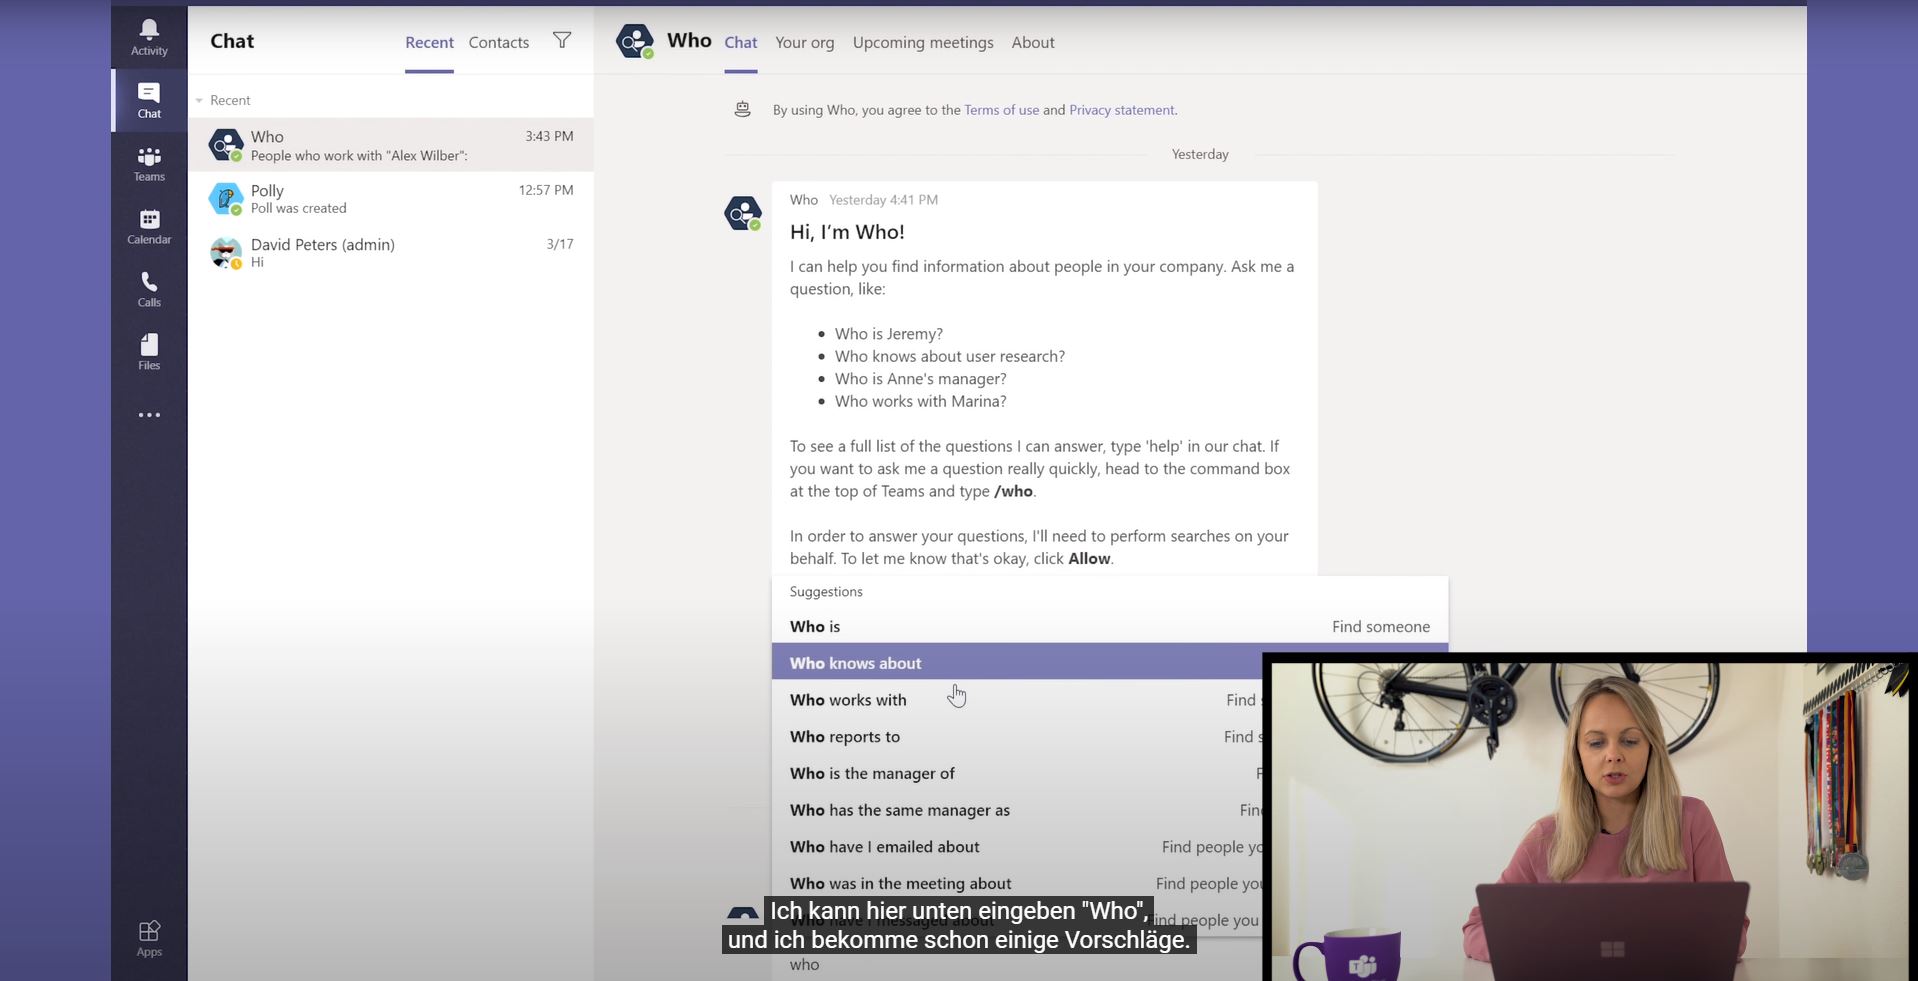Select the Chat icon in the sidebar
The width and height of the screenshot is (1918, 981).
click(x=148, y=97)
